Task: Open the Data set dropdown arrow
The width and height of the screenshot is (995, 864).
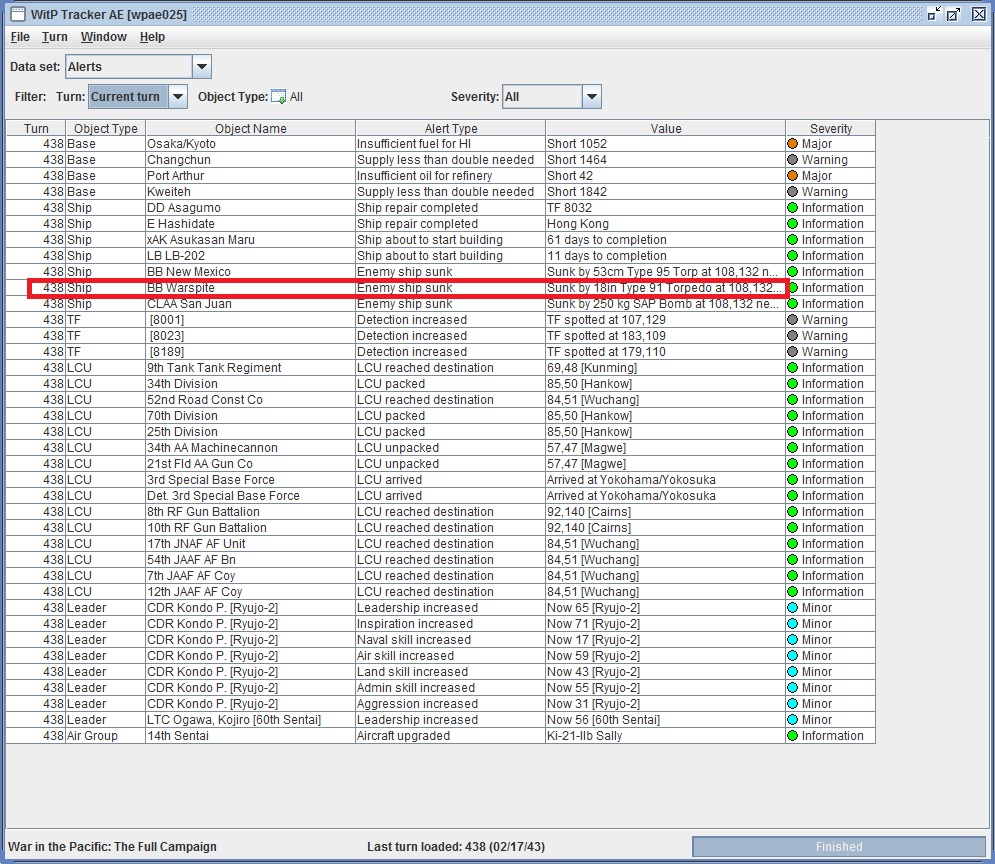Action: pyautogui.click(x=202, y=67)
